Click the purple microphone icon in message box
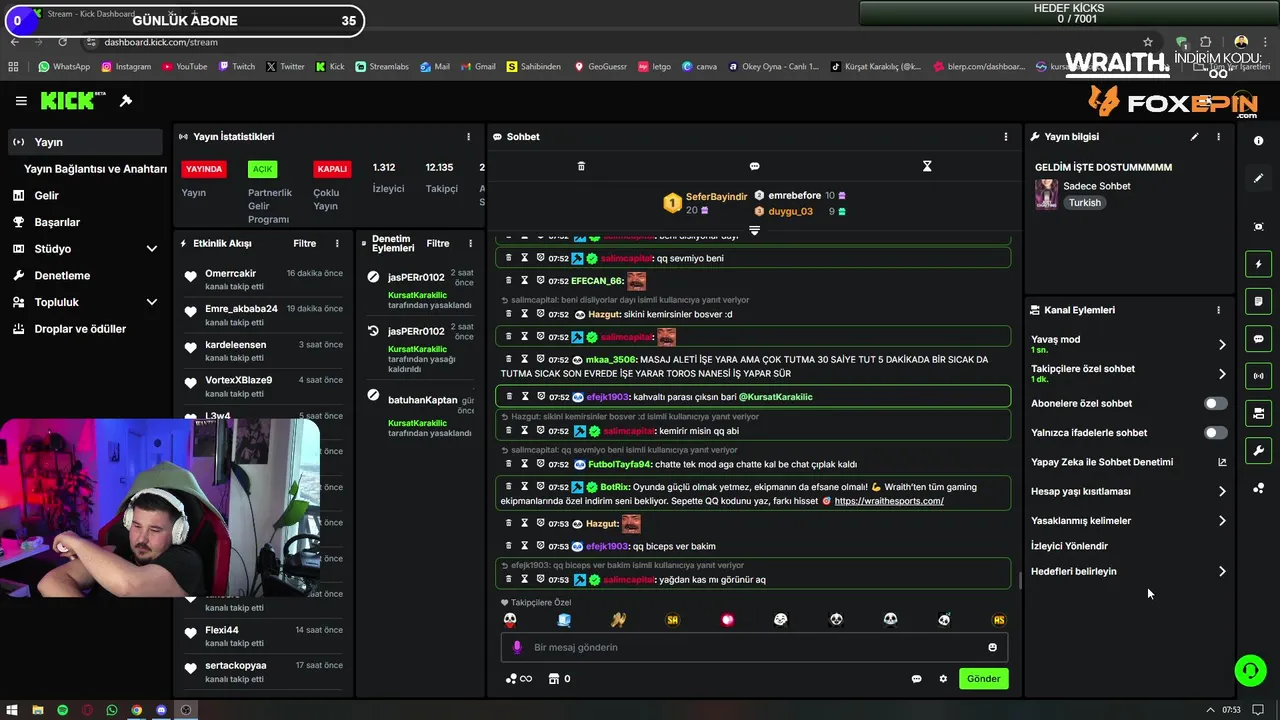 coord(517,647)
